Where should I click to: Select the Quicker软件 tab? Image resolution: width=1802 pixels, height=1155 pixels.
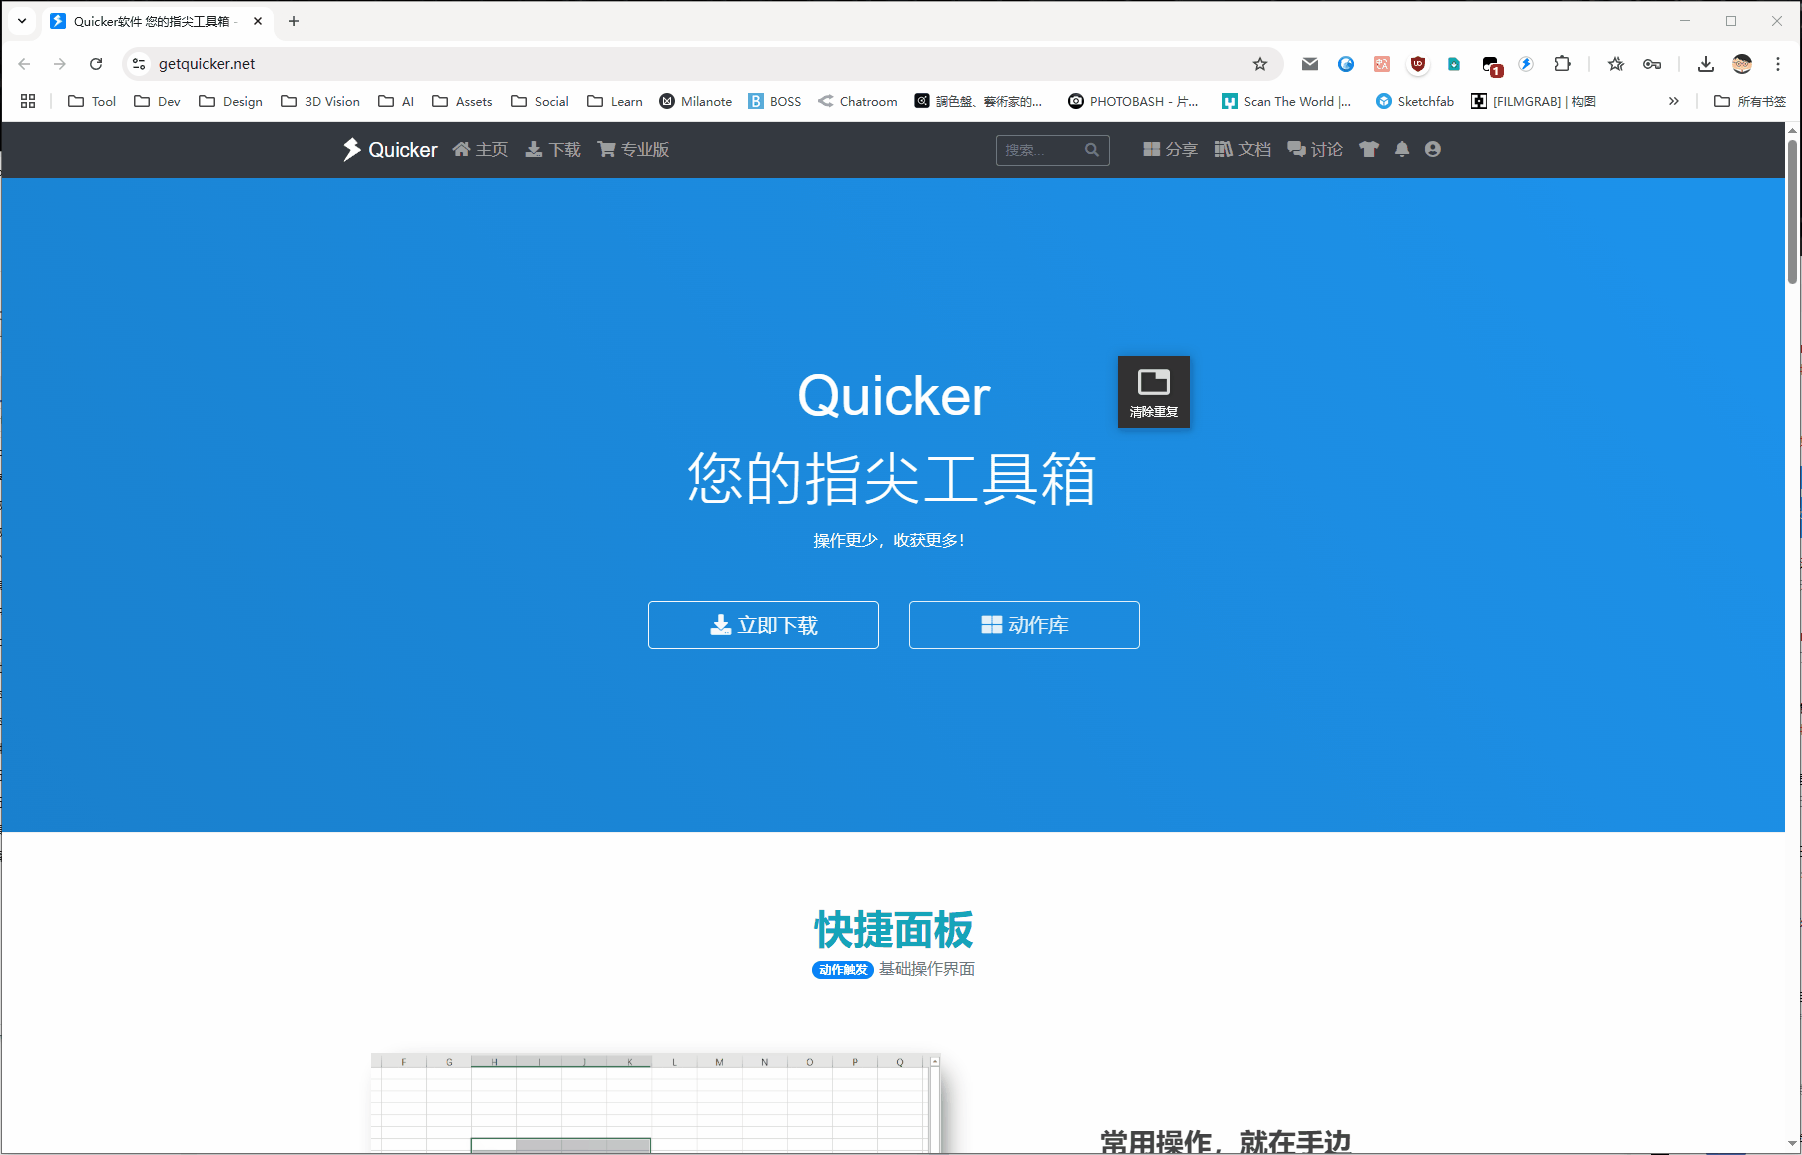click(x=156, y=21)
